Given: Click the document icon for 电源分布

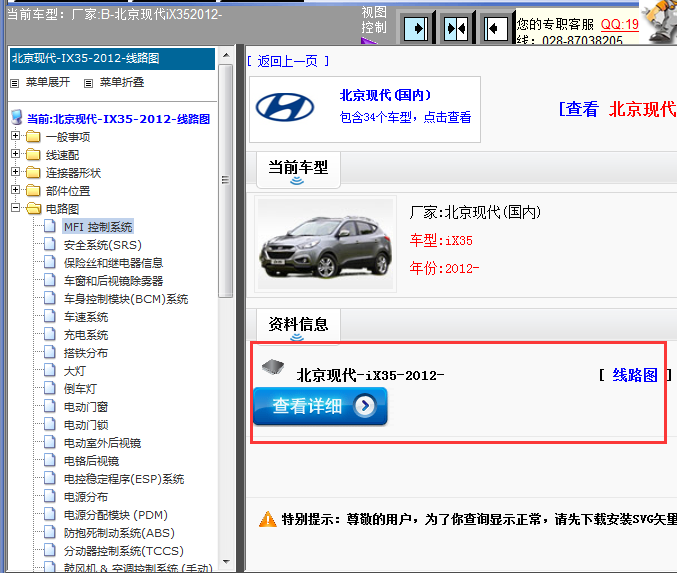Looking at the screenshot, I should pos(50,496).
